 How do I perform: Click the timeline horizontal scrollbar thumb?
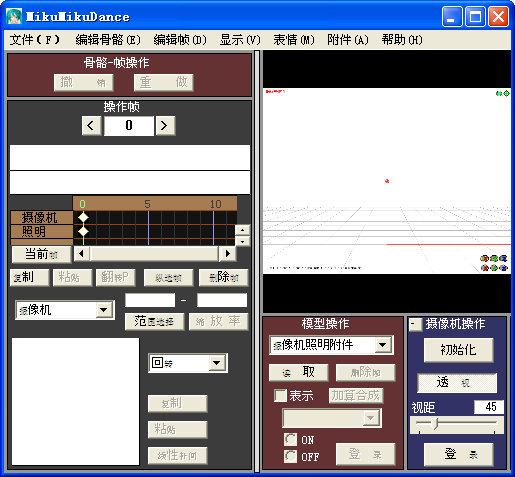pyautogui.click(x=154, y=254)
